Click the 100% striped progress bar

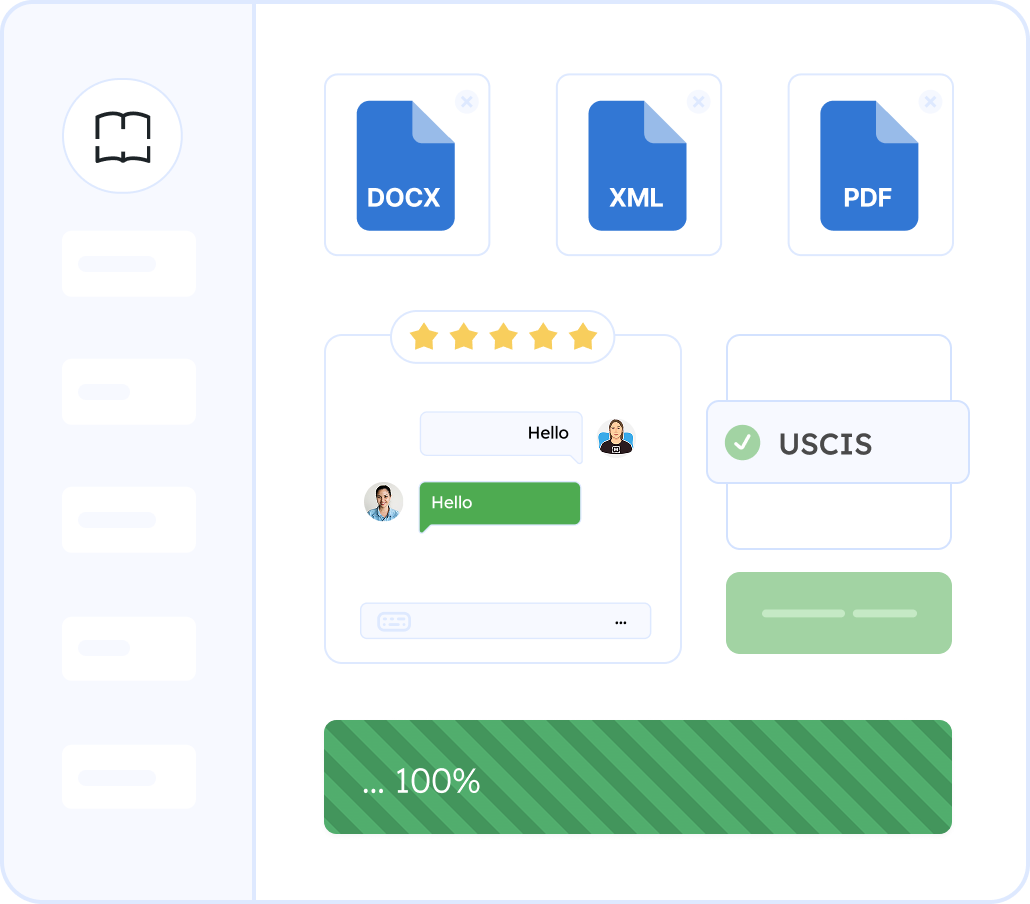click(x=637, y=777)
